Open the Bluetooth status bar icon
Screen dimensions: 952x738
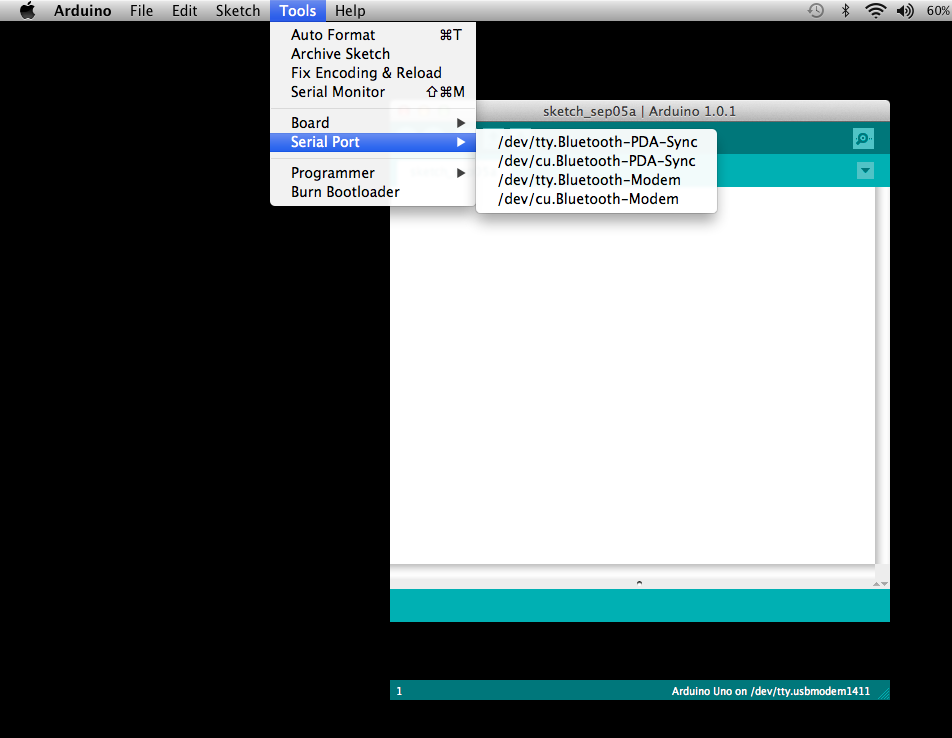(847, 10)
